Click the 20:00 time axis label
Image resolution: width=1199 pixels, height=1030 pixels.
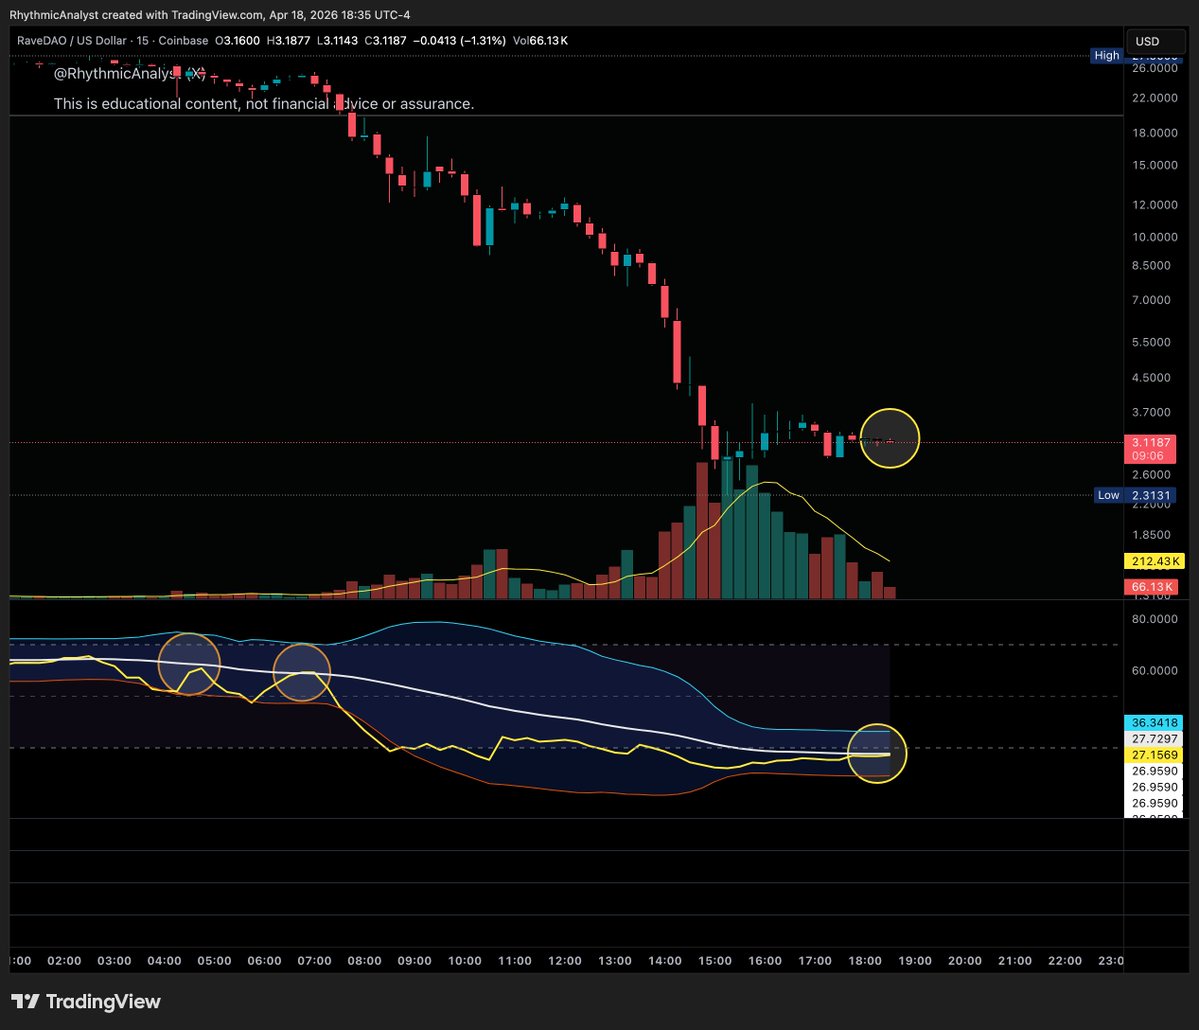965,960
